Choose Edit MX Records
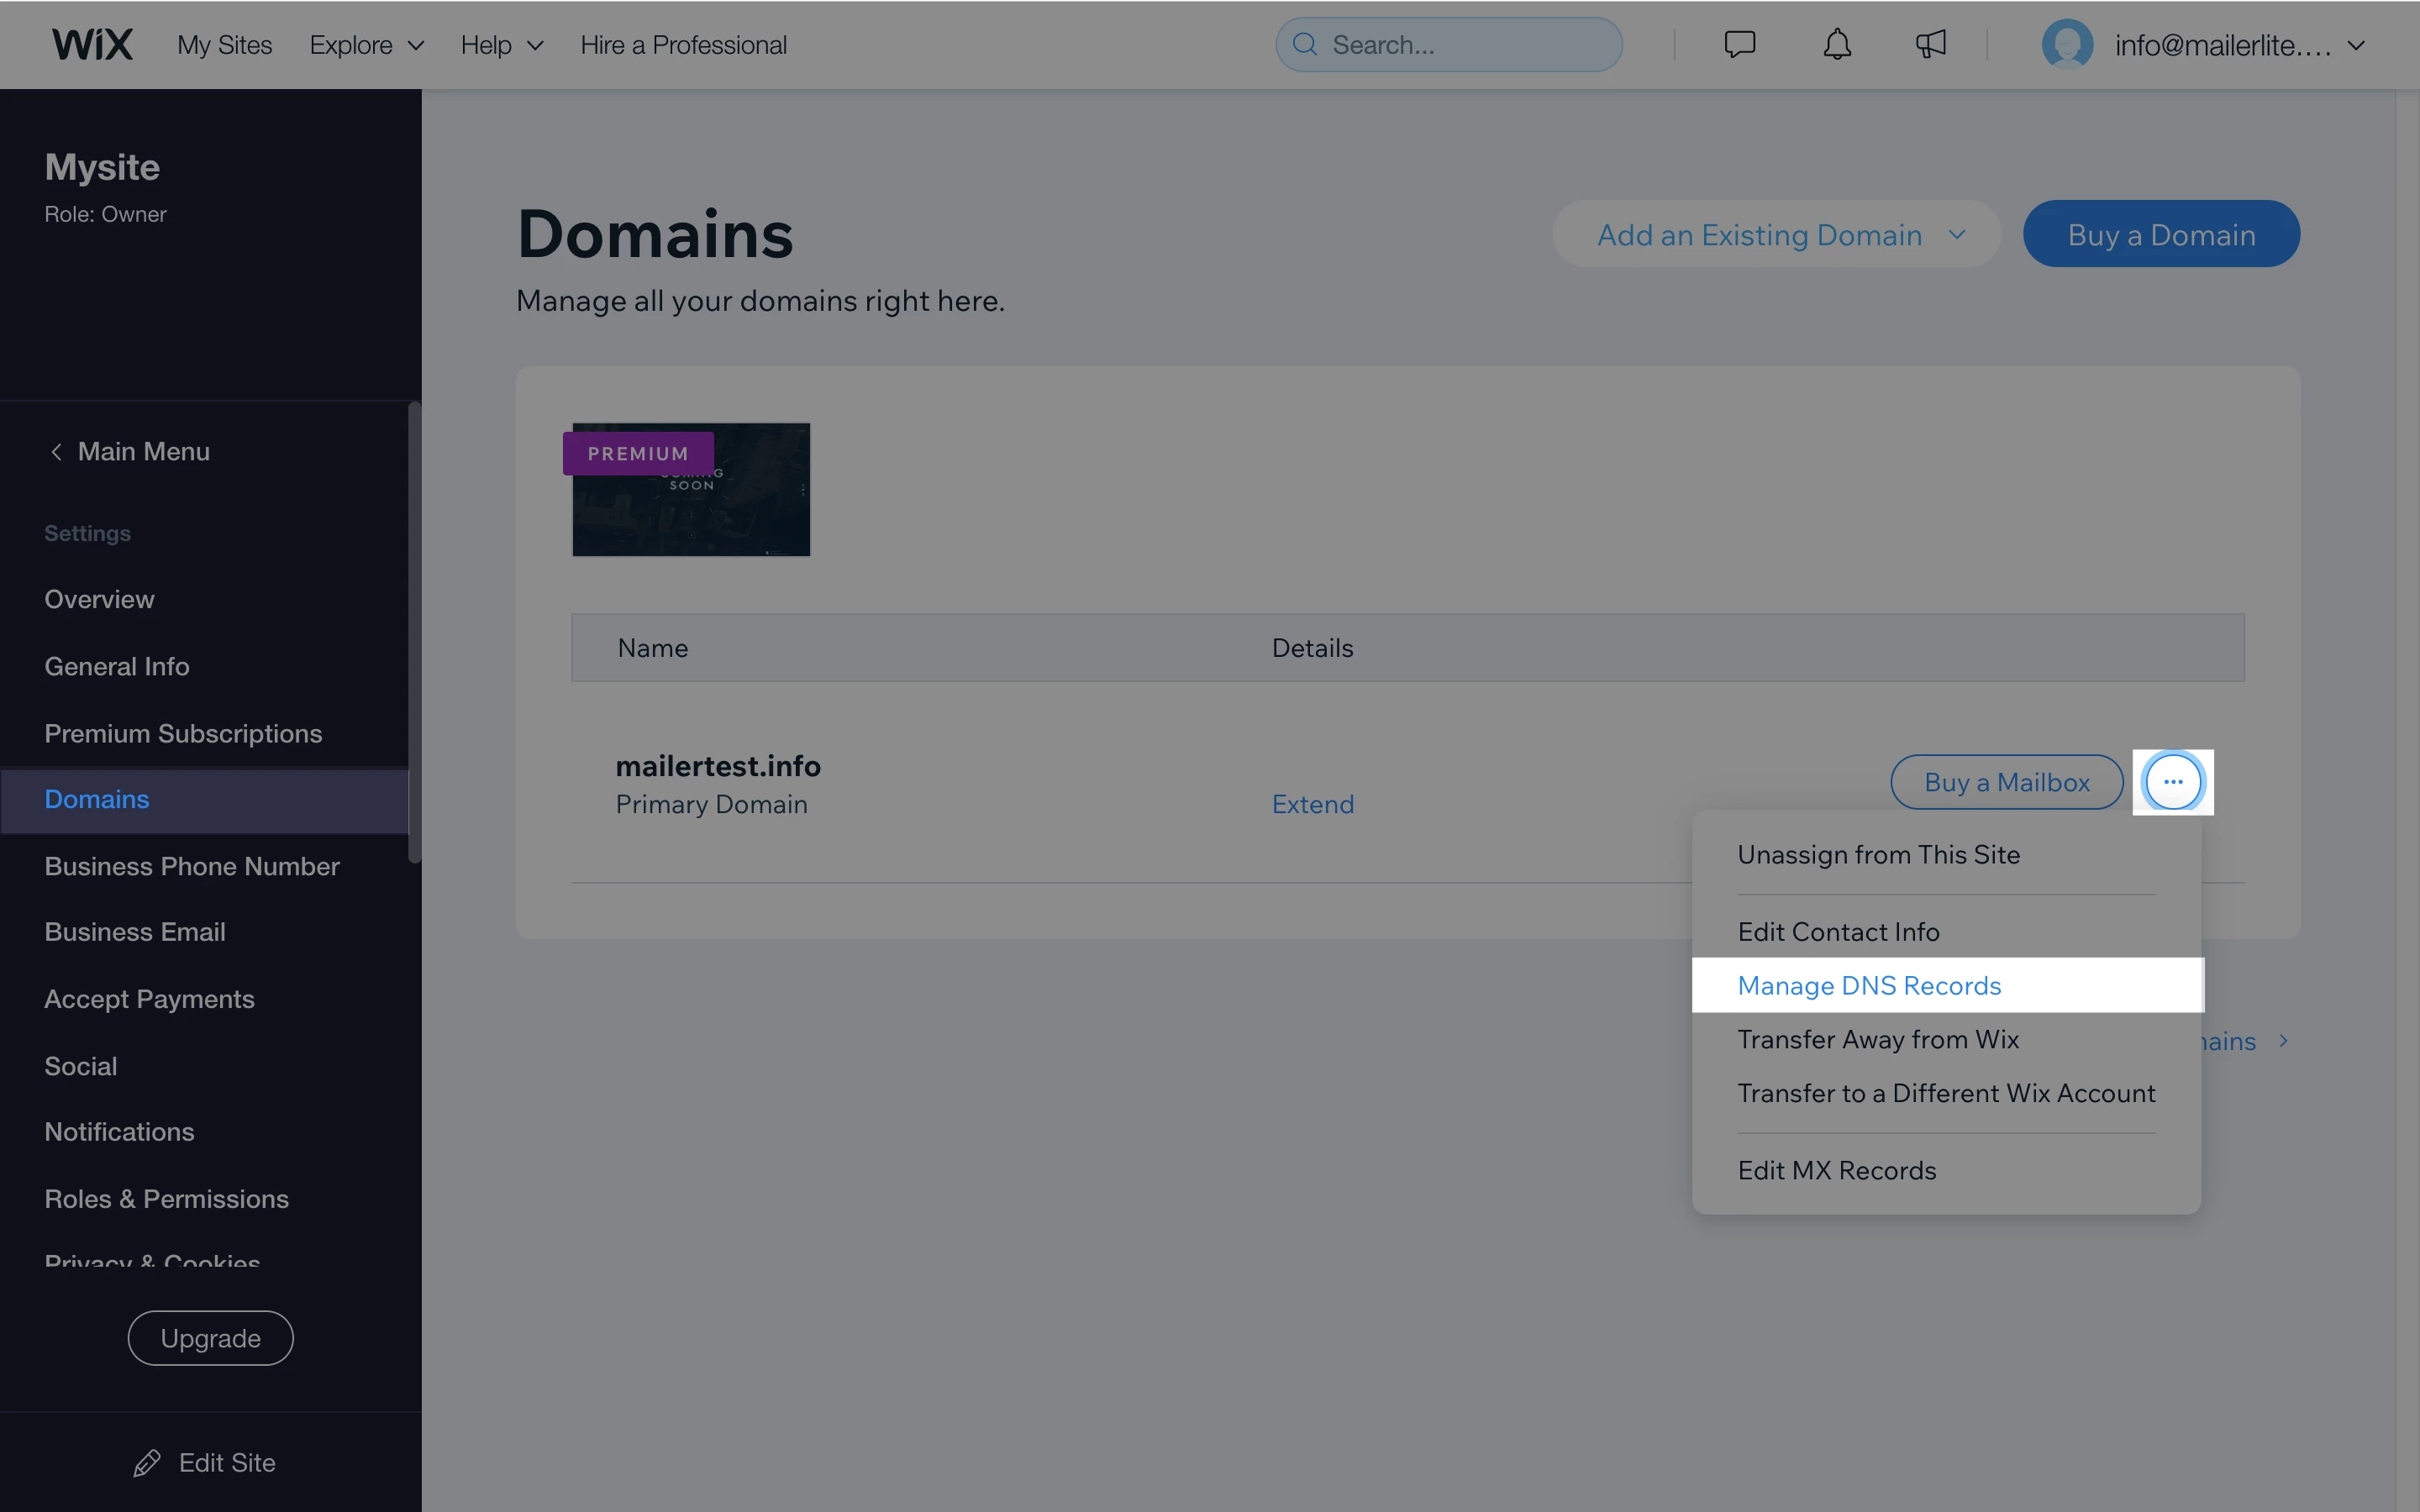Viewport: 2420px width, 1512px height. pyautogui.click(x=1836, y=1170)
